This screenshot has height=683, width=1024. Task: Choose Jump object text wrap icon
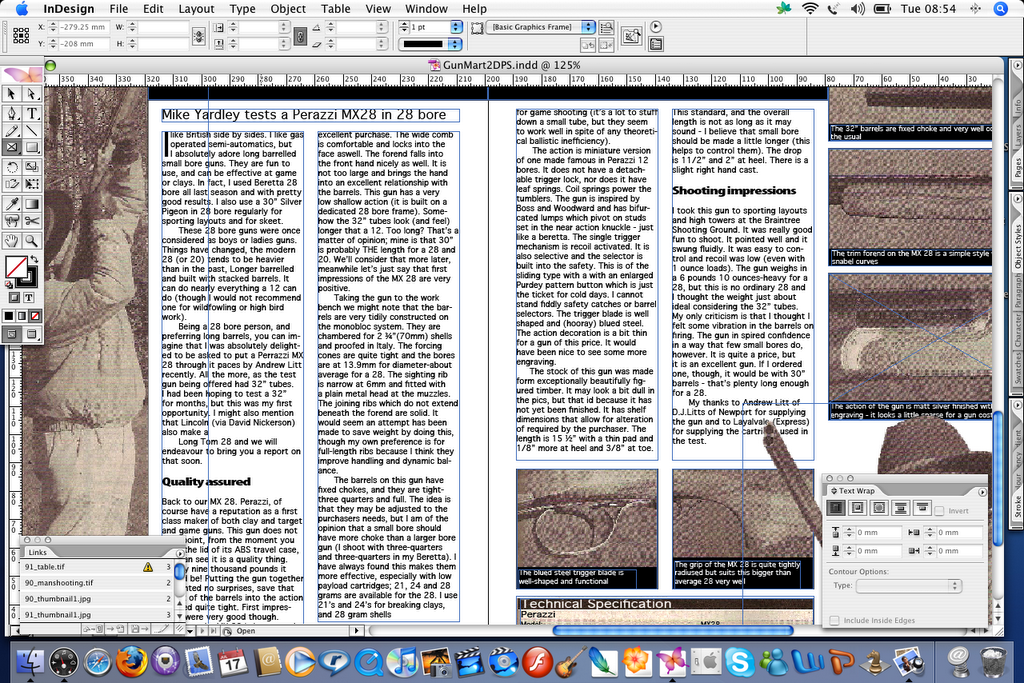pyautogui.click(x=901, y=508)
